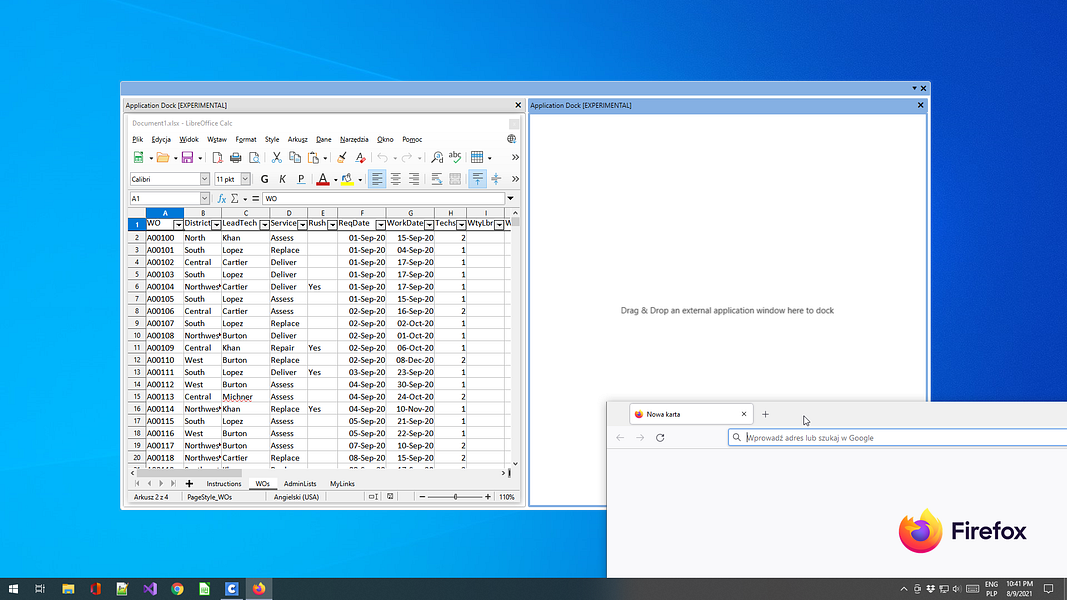
Task: Add a new sheet with plus button
Action: [189, 484]
